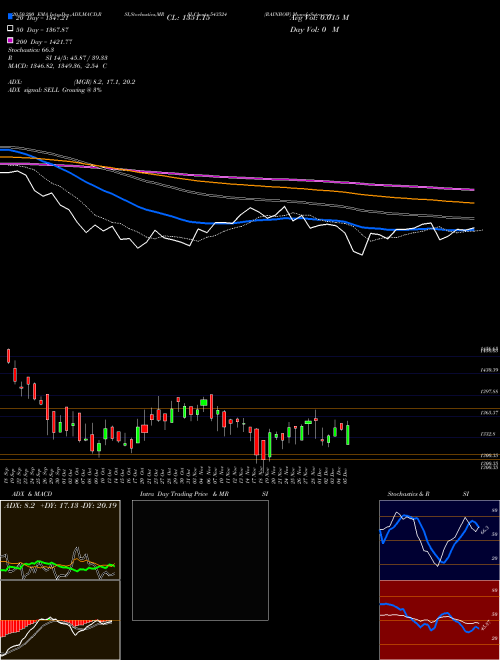Click the 'Stochastics: 66.3' reading
This screenshot has height=660, width=500.
[x=31, y=50]
